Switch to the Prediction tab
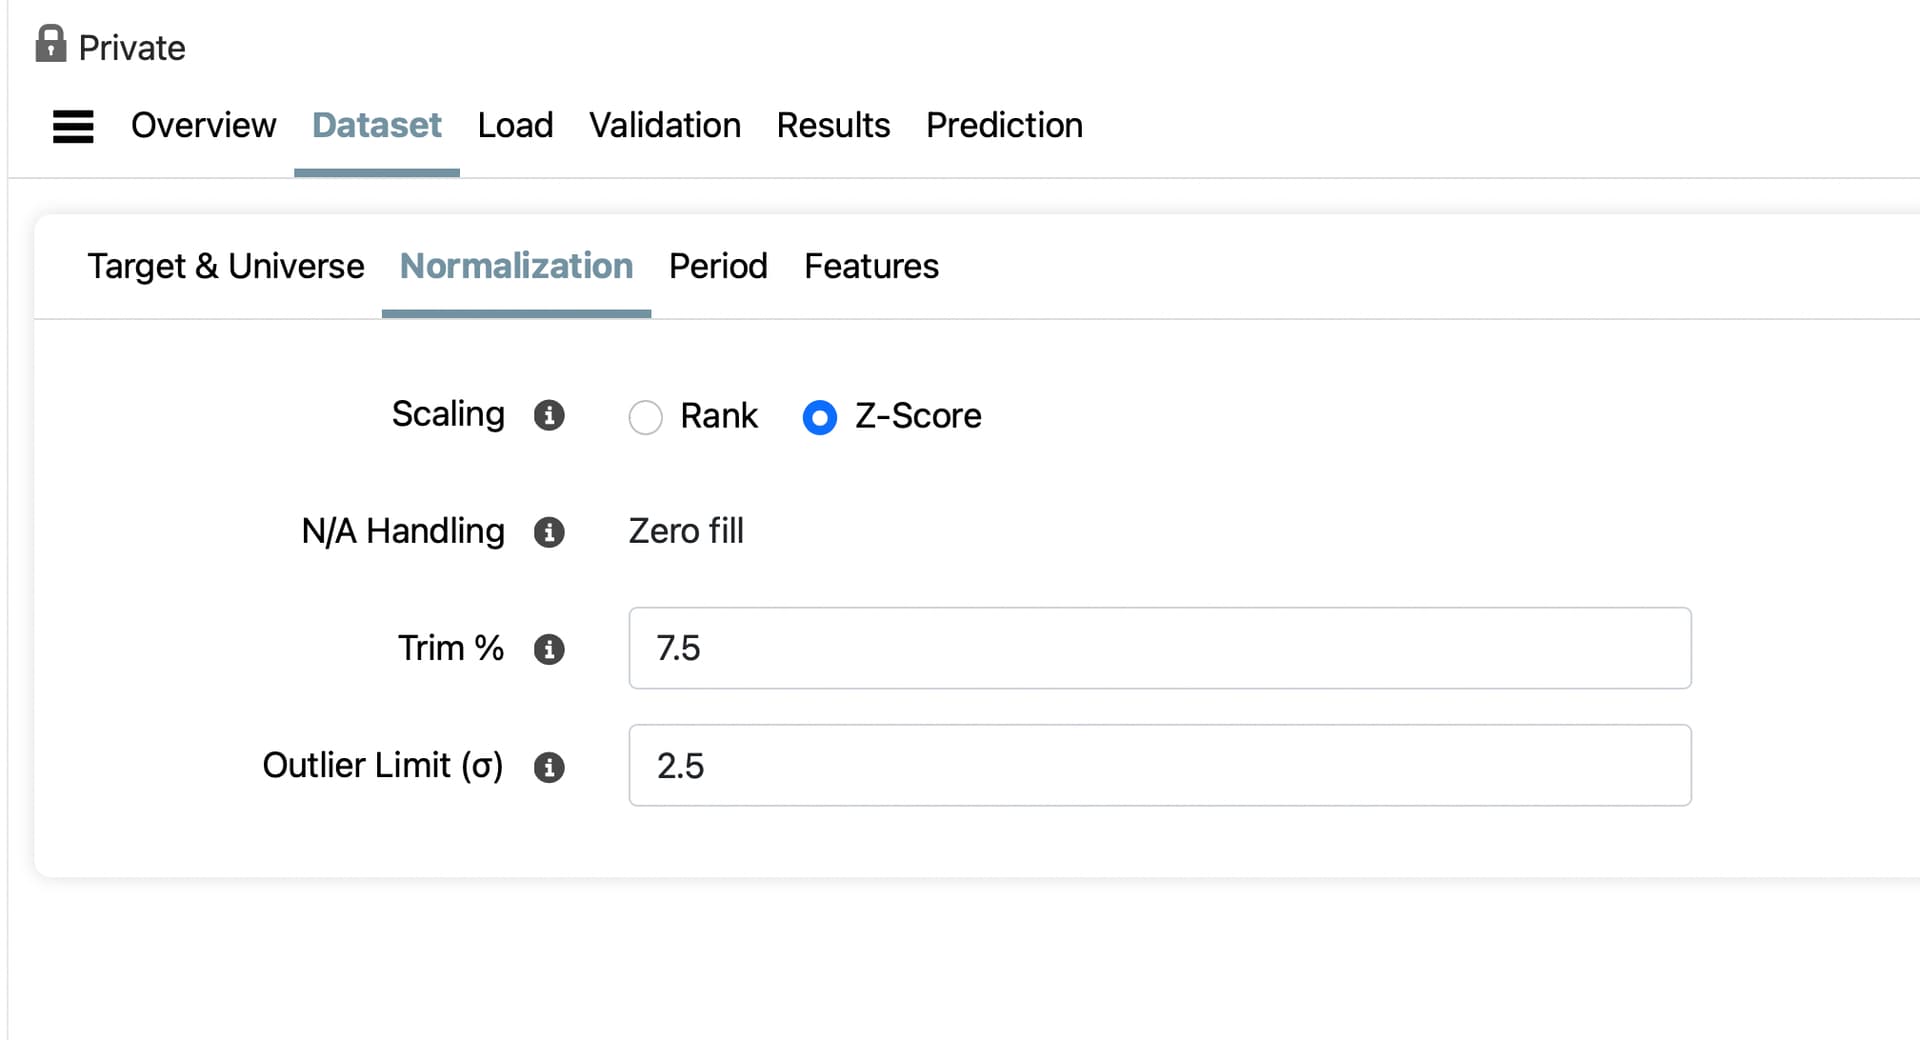The width and height of the screenshot is (1920, 1040). click(1004, 125)
